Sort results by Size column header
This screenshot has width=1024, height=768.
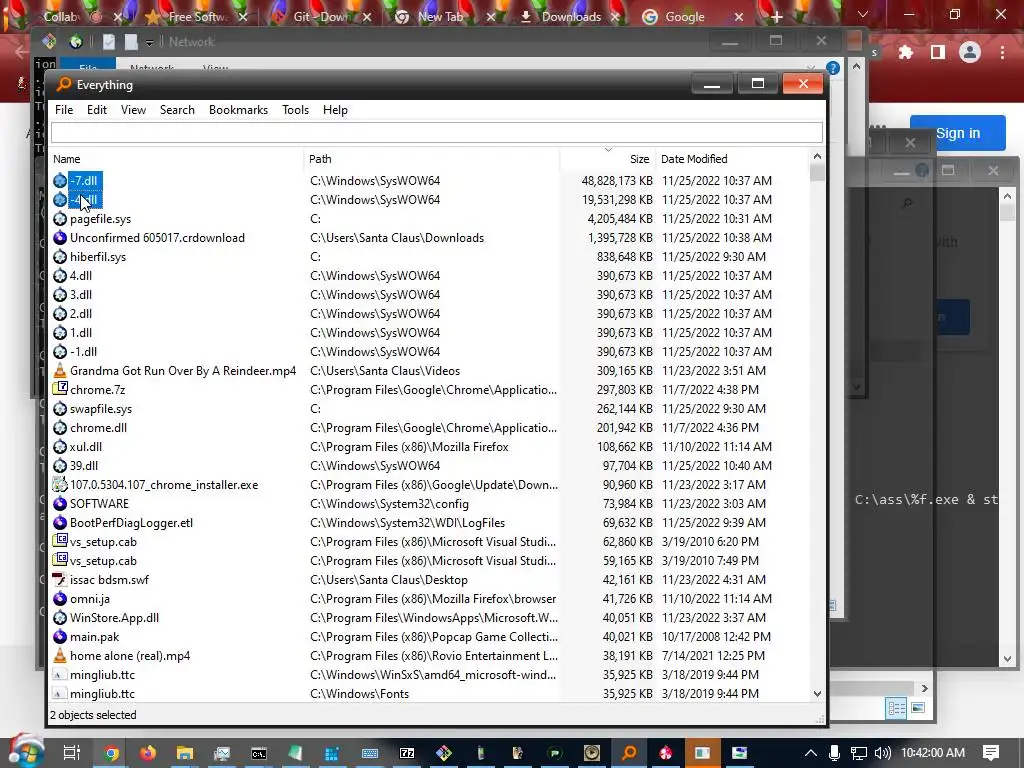608,159
